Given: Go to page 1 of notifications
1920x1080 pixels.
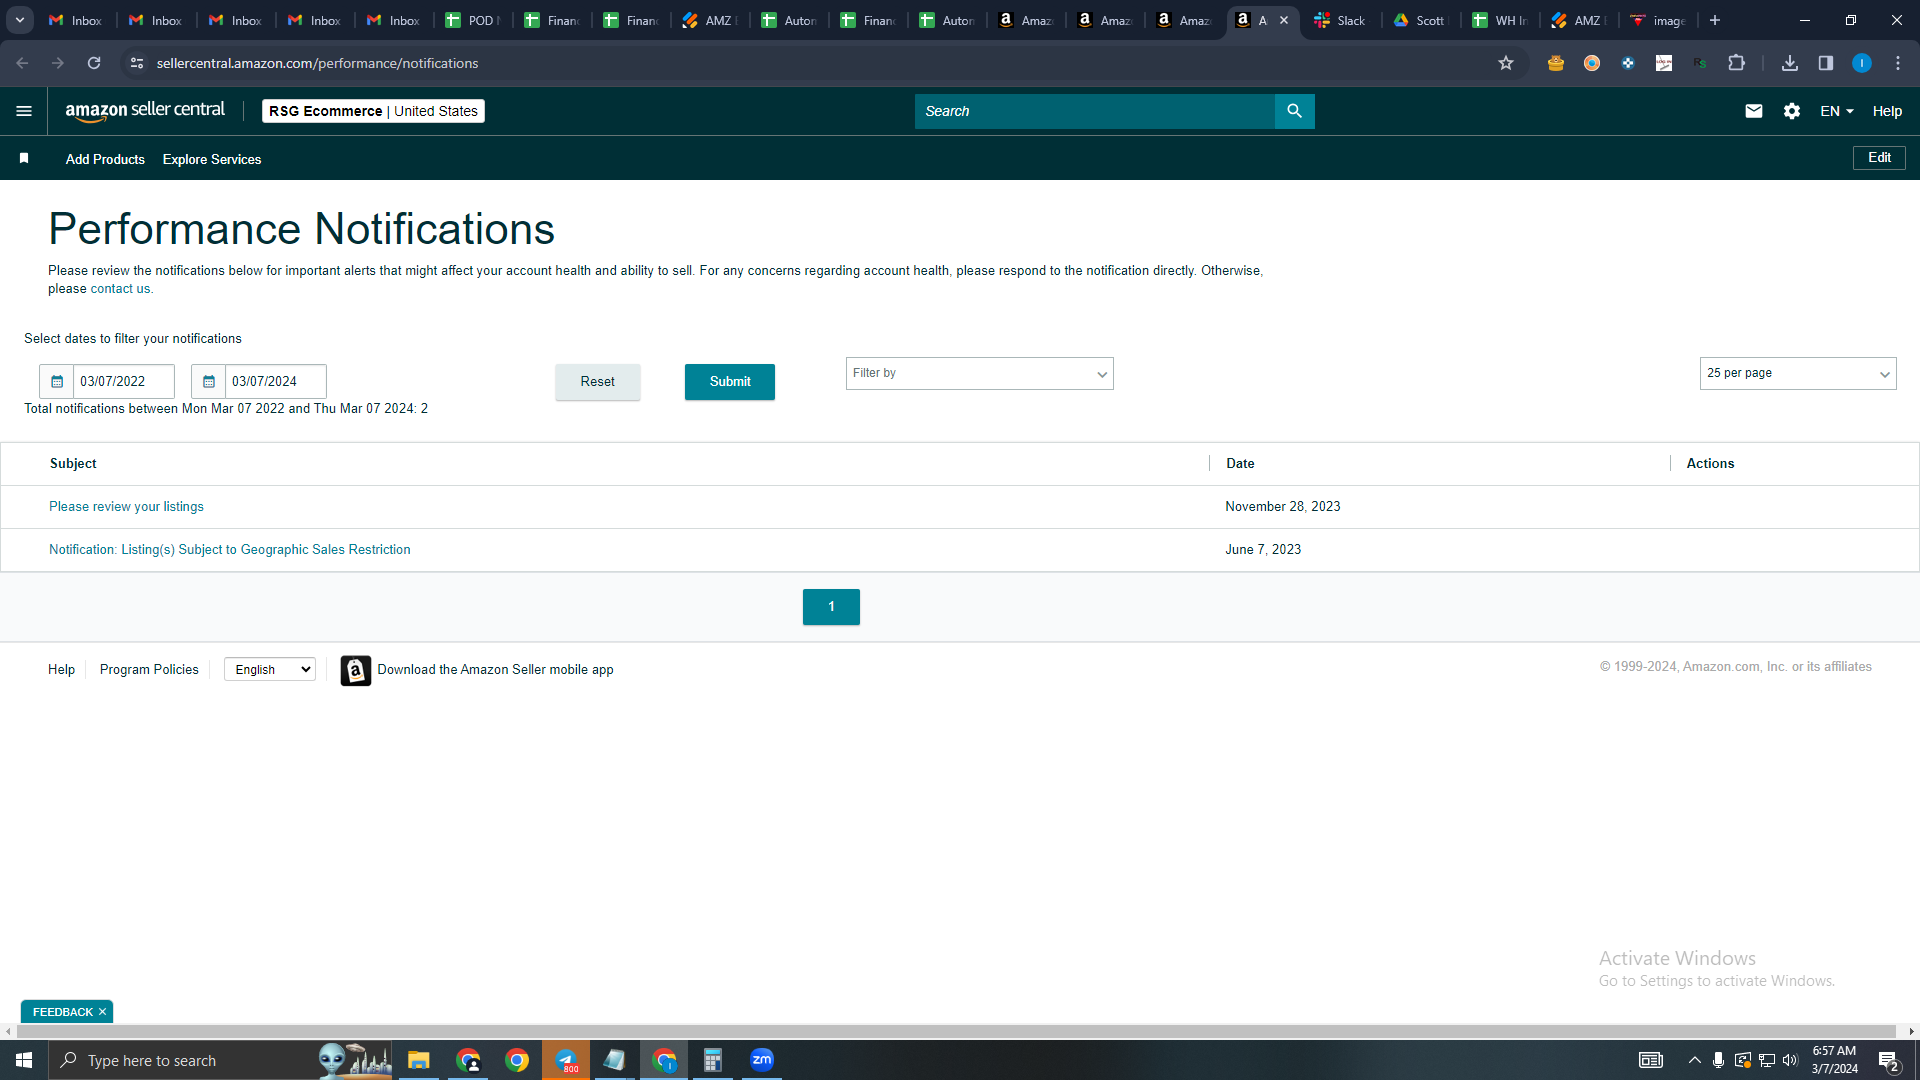Looking at the screenshot, I should (x=831, y=607).
